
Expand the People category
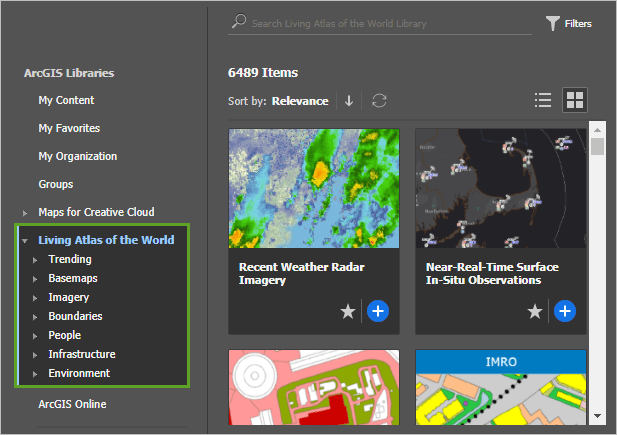tap(35, 336)
